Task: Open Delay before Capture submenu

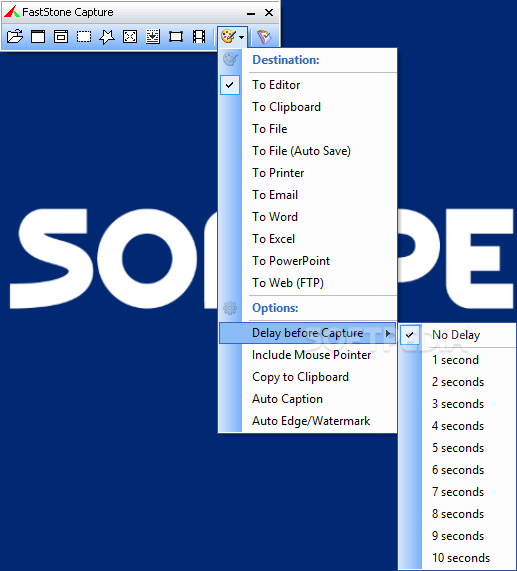Action: point(308,333)
